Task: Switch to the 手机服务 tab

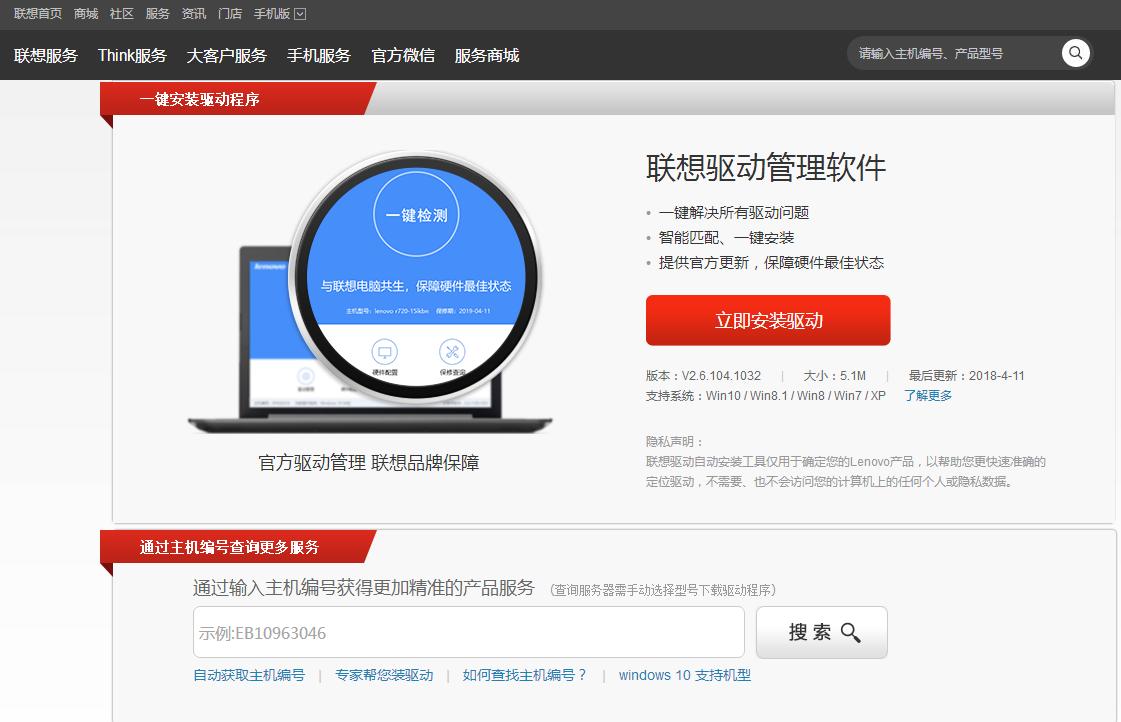Action: [318, 55]
